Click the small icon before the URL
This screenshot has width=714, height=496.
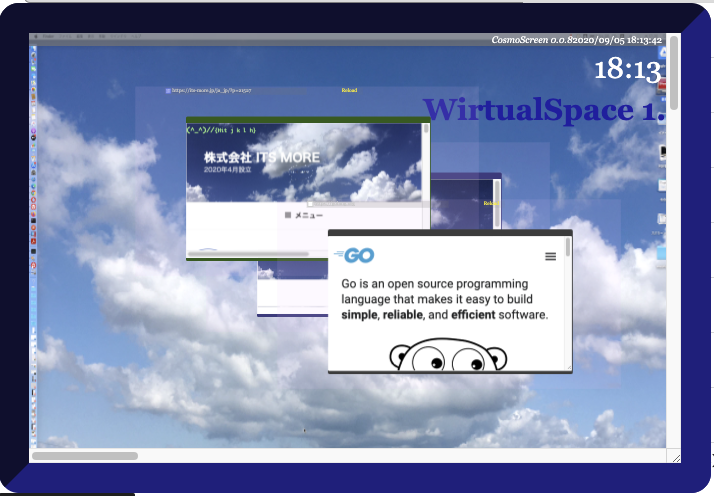(168, 90)
